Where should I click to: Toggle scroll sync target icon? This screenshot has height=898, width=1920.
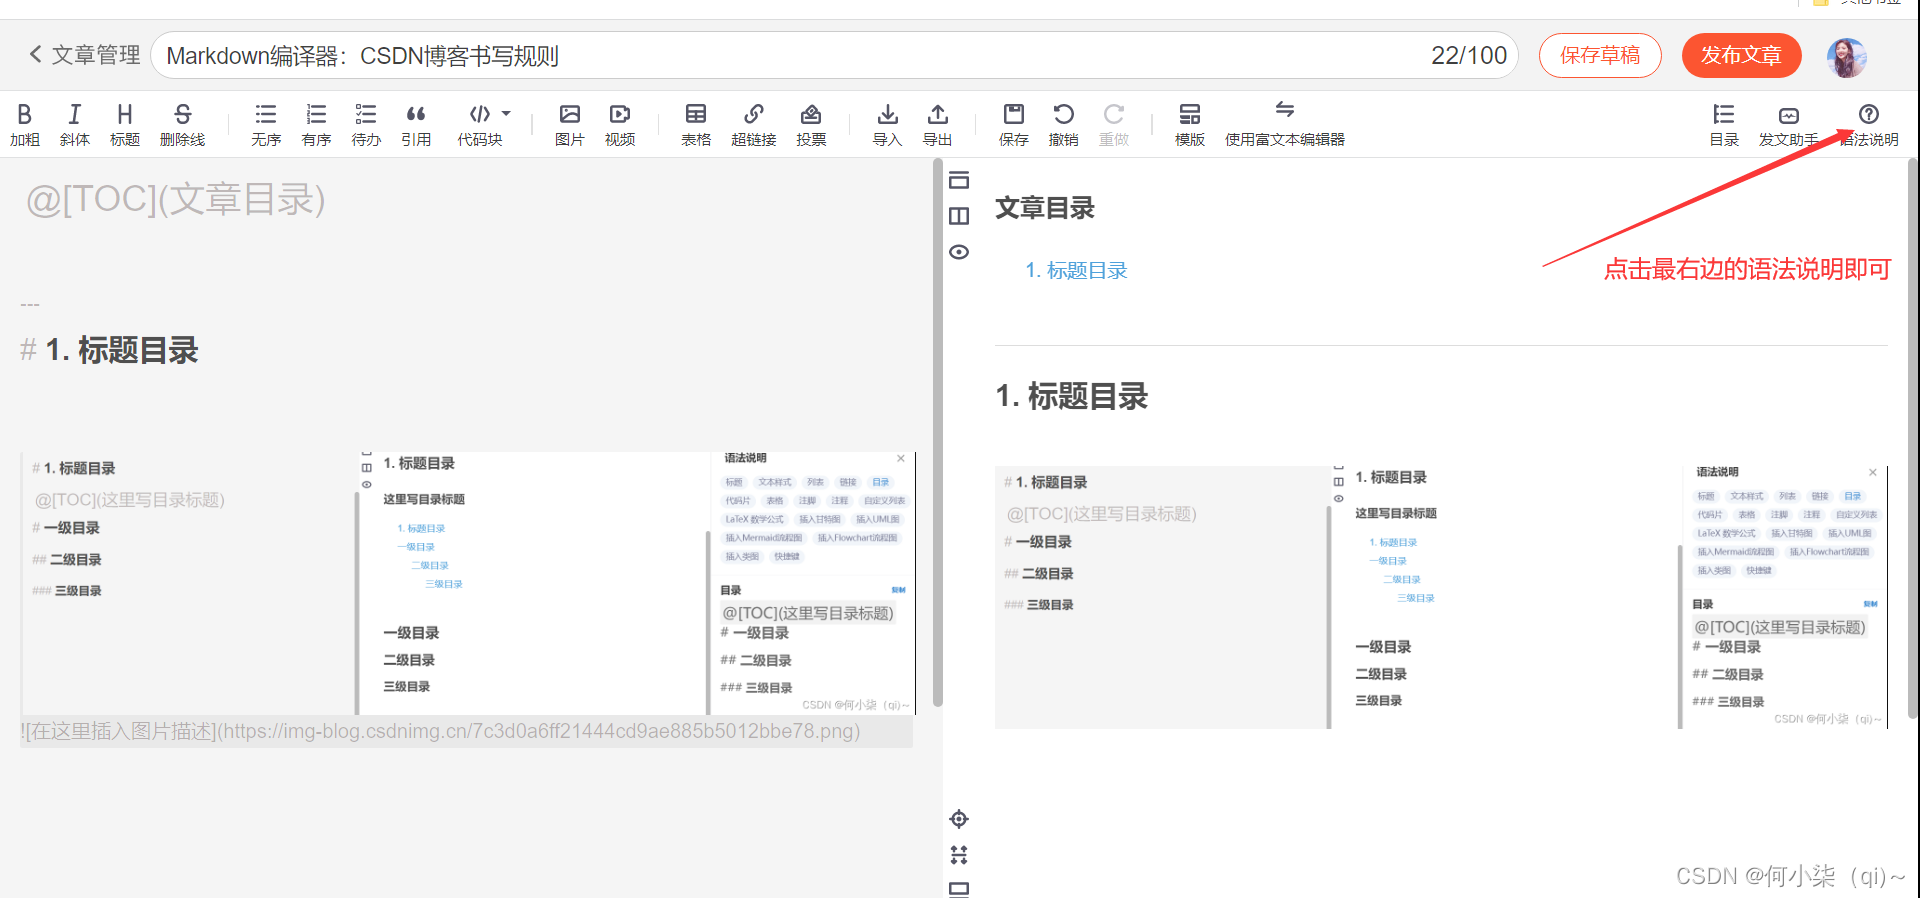coord(959,819)
